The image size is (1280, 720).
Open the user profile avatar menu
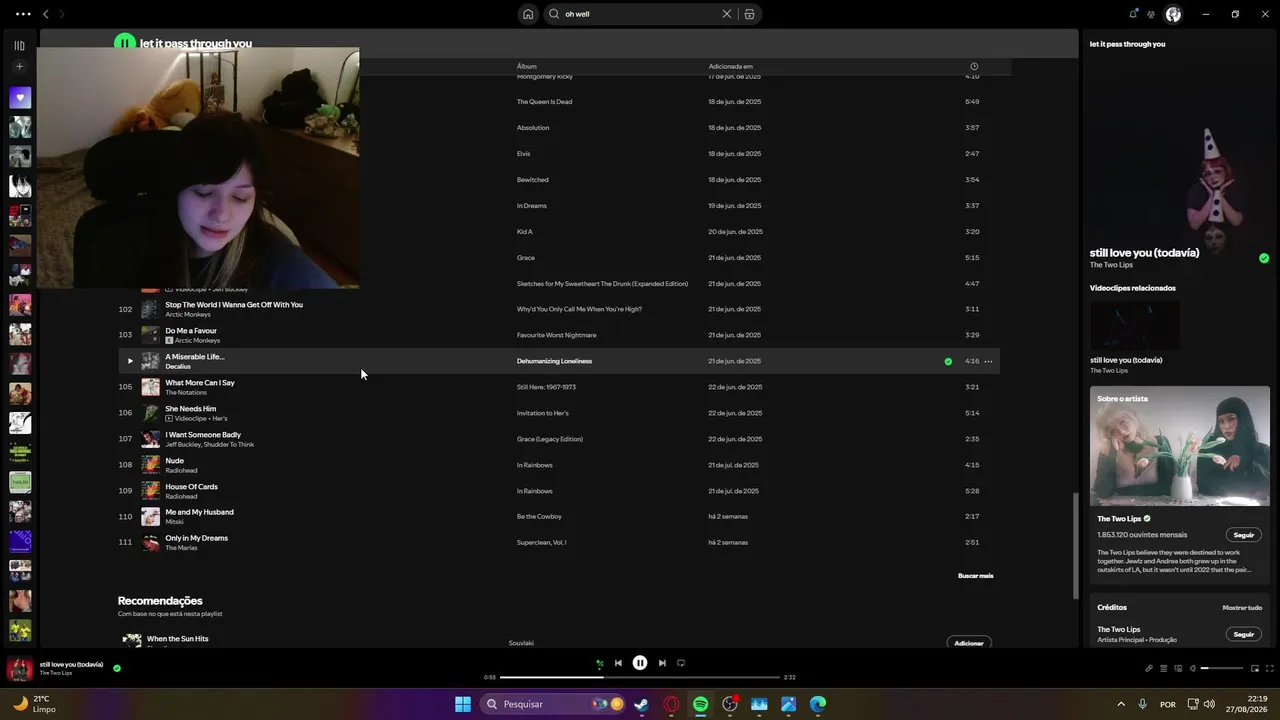tap(1173, 14)
